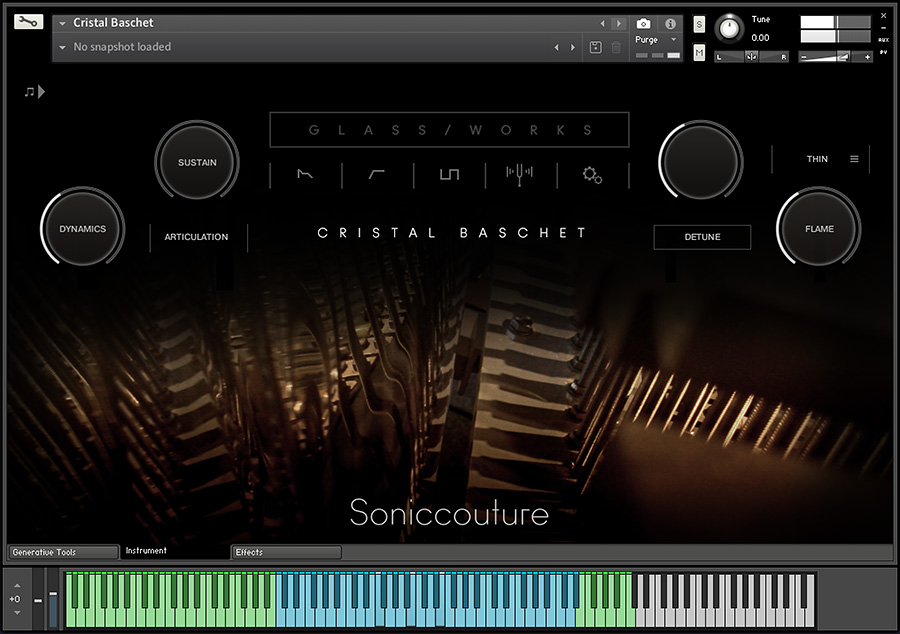Select the previous snapshot arrow
Viewport: 900px width, 634px height.
(556, 47)
